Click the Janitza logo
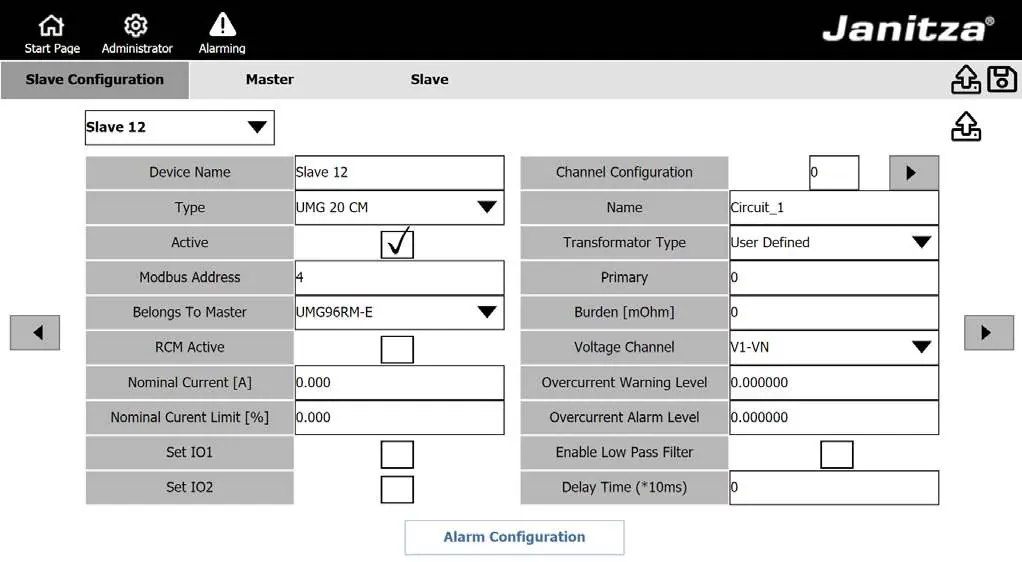Image resolution: width=1022 pixels, height=562 pixels. [x=908, y=29]
